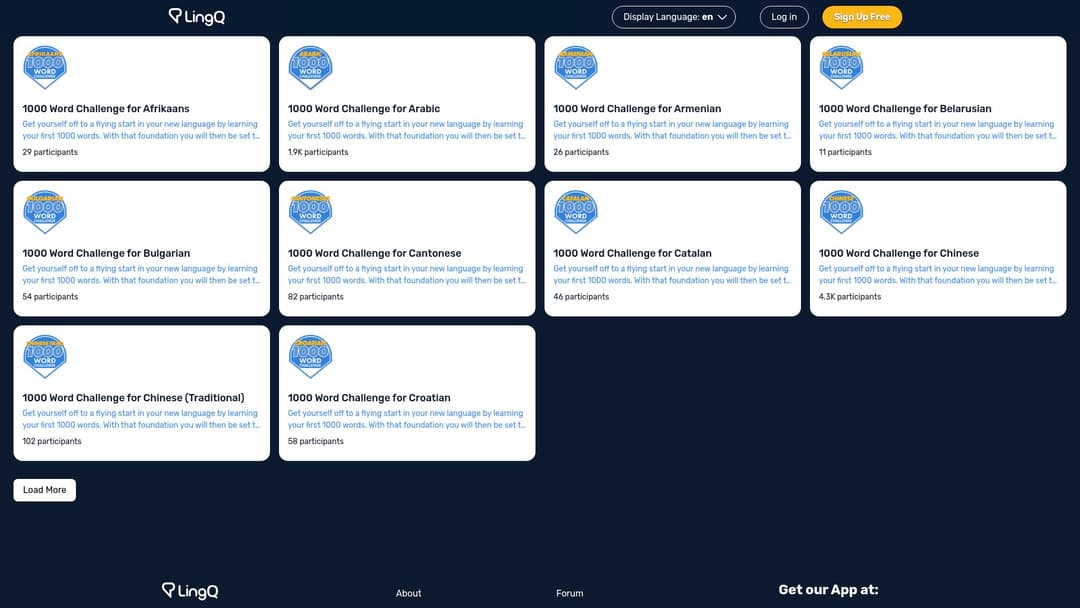Open 1000 Word Challenge for Afrikaans title
Viewport: 1080px width, 608px height.
106,109
